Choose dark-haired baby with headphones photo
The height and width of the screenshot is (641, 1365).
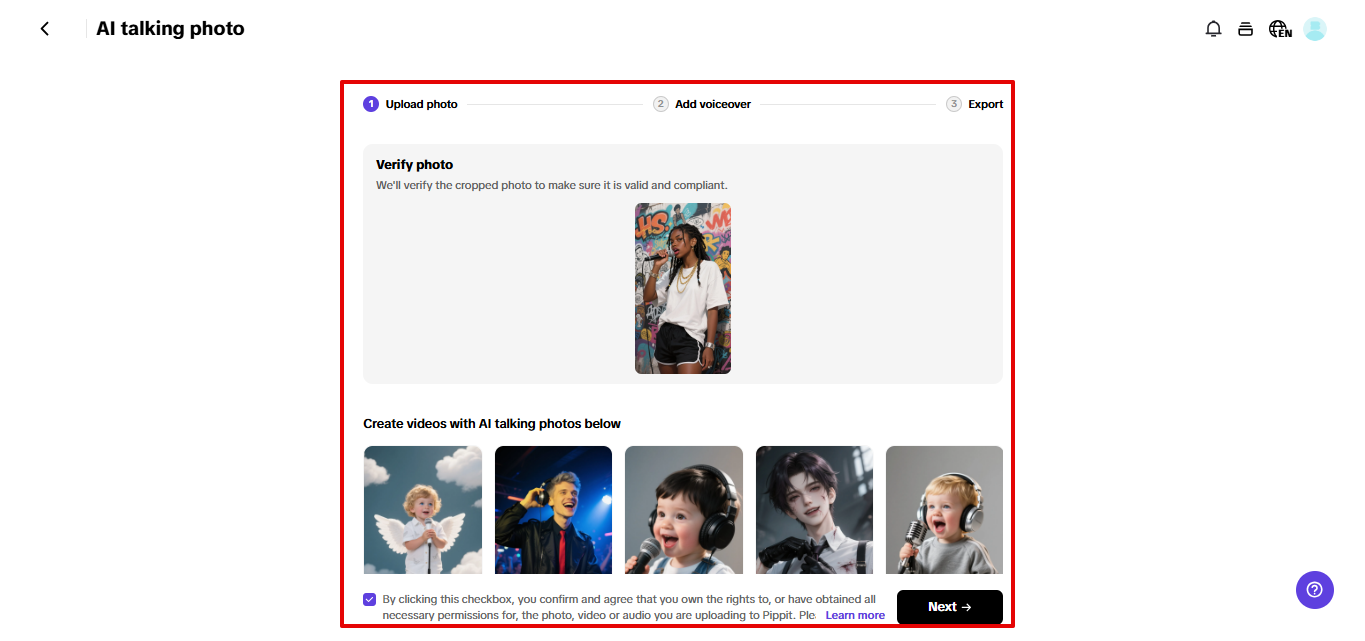click(684, 510)
